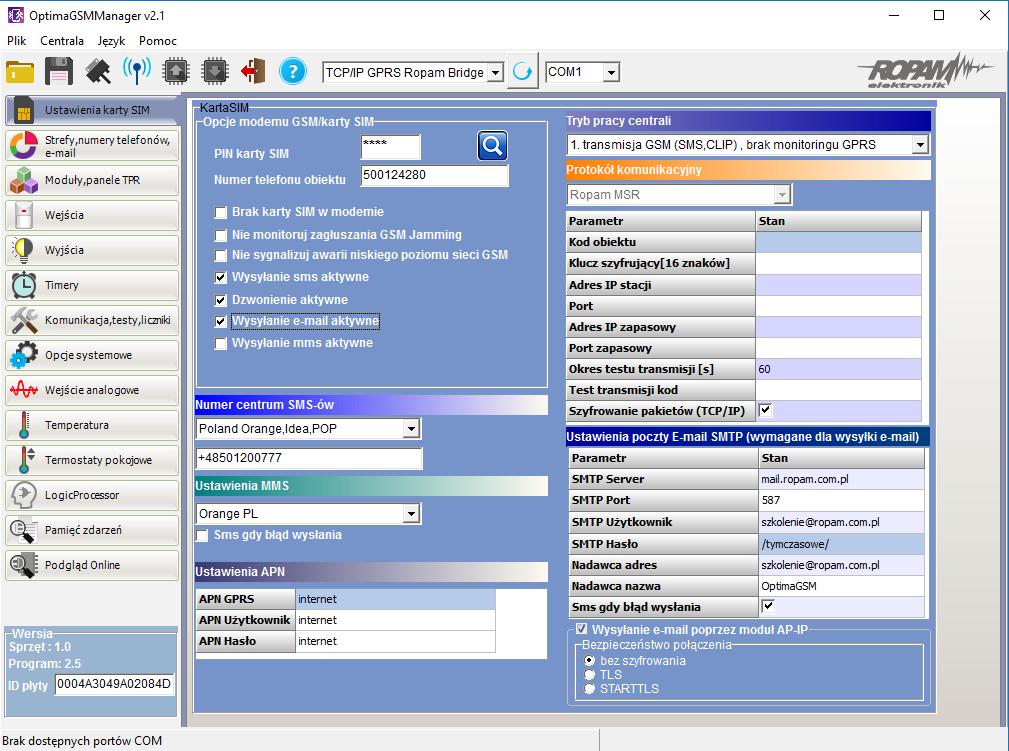Enable Wysyłanie mms aktywne
1009x751 pixels.
point(221,343)
